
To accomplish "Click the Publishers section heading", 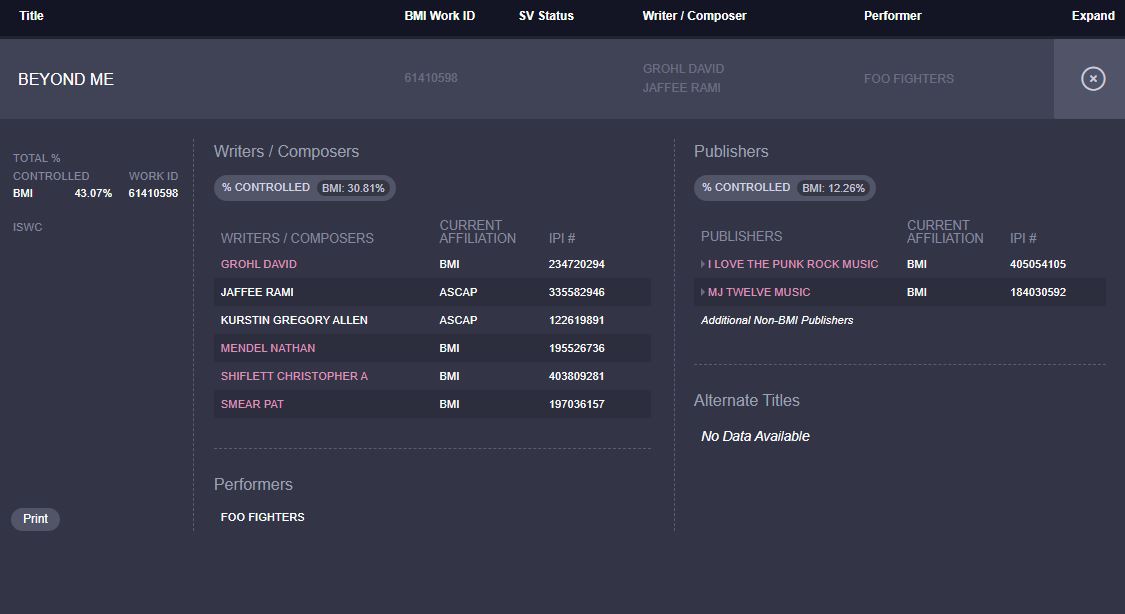I will click(x=731, y=151).
